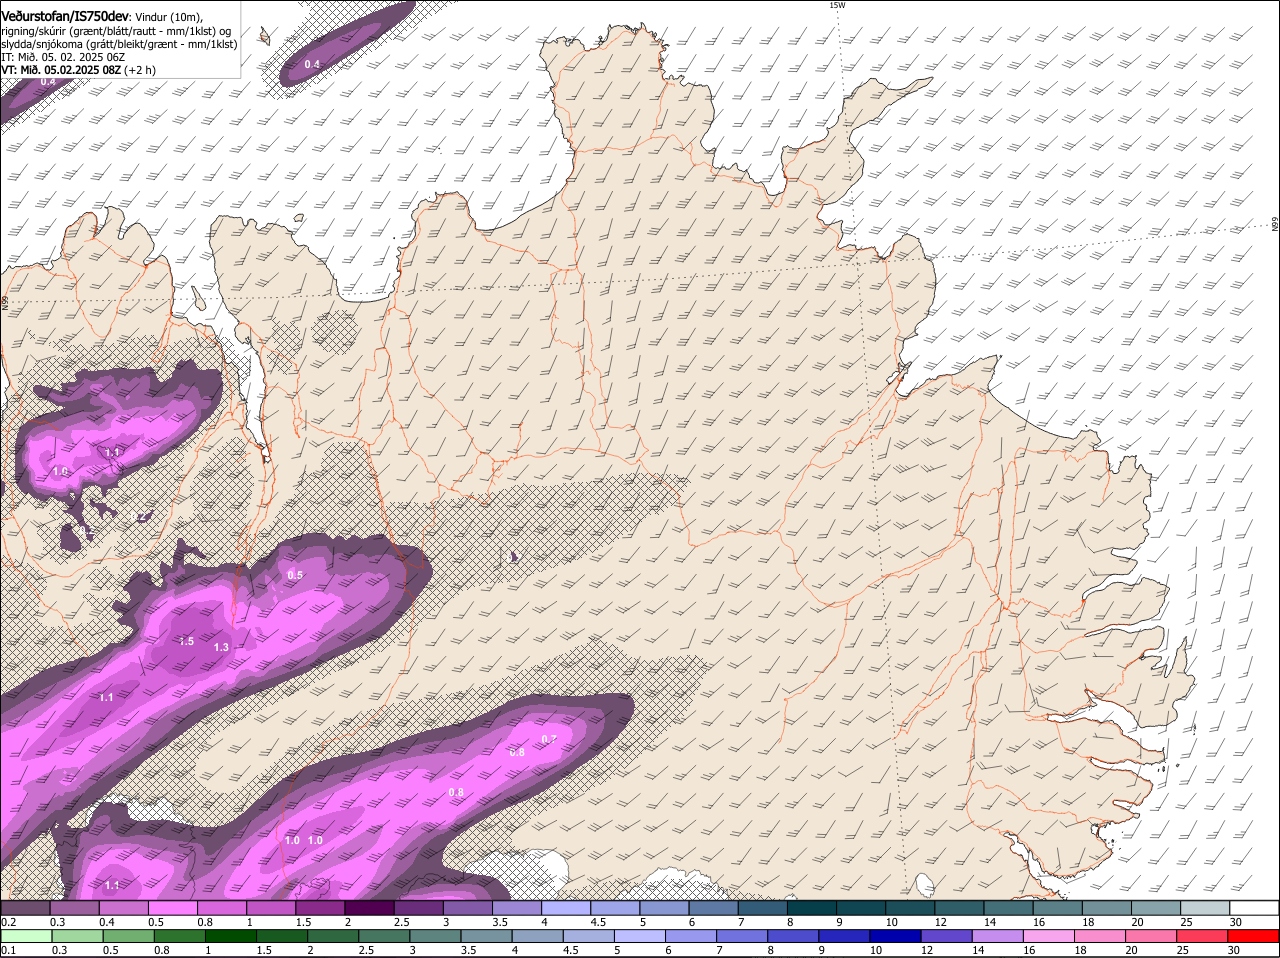Select the light pink 16–18 swatch on lower scale

pos(1050,936)
